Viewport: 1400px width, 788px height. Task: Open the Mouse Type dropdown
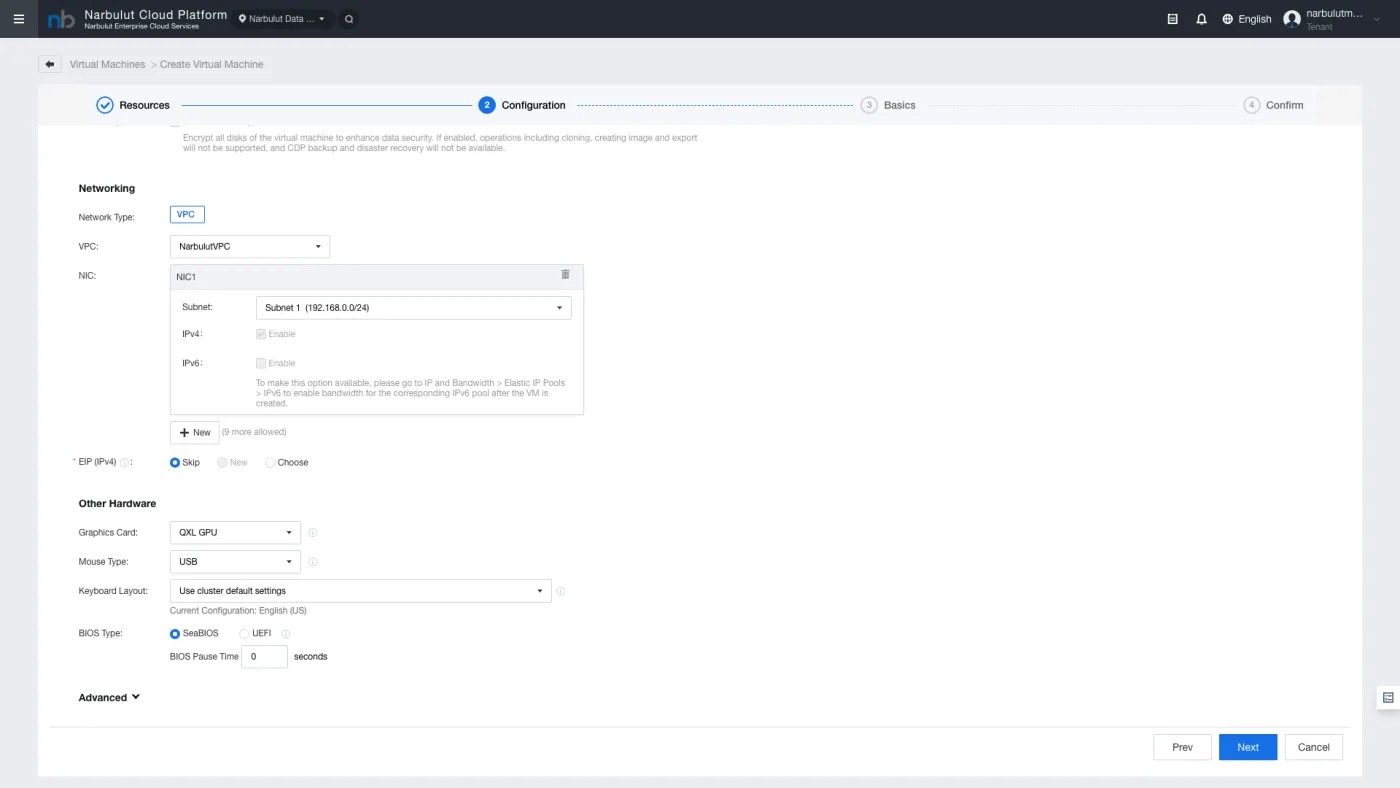235,562
